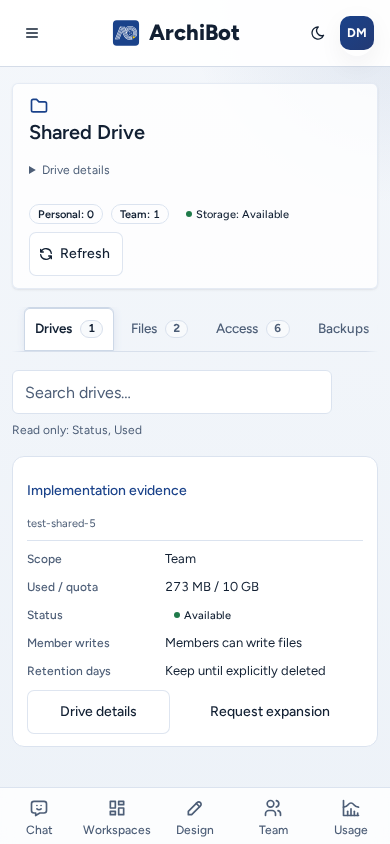Open the Implementation evidence drive link

coord(107,490)
